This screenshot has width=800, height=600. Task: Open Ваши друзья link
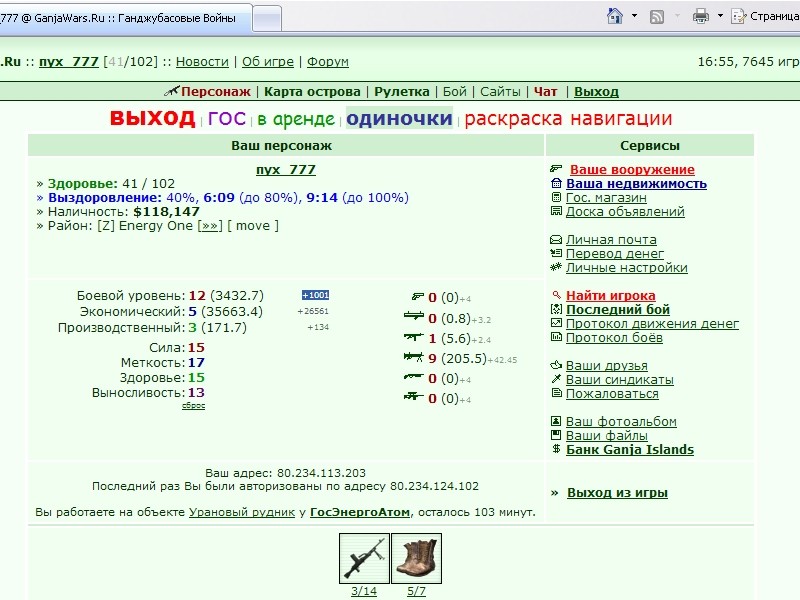[607, 366]
